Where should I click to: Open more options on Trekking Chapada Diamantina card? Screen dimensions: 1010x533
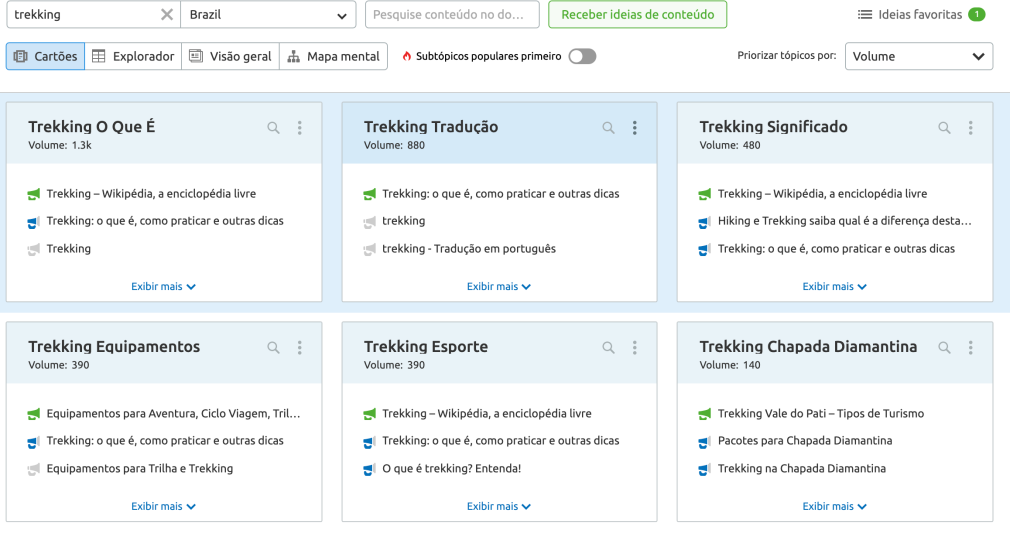[x=971, y=347]
